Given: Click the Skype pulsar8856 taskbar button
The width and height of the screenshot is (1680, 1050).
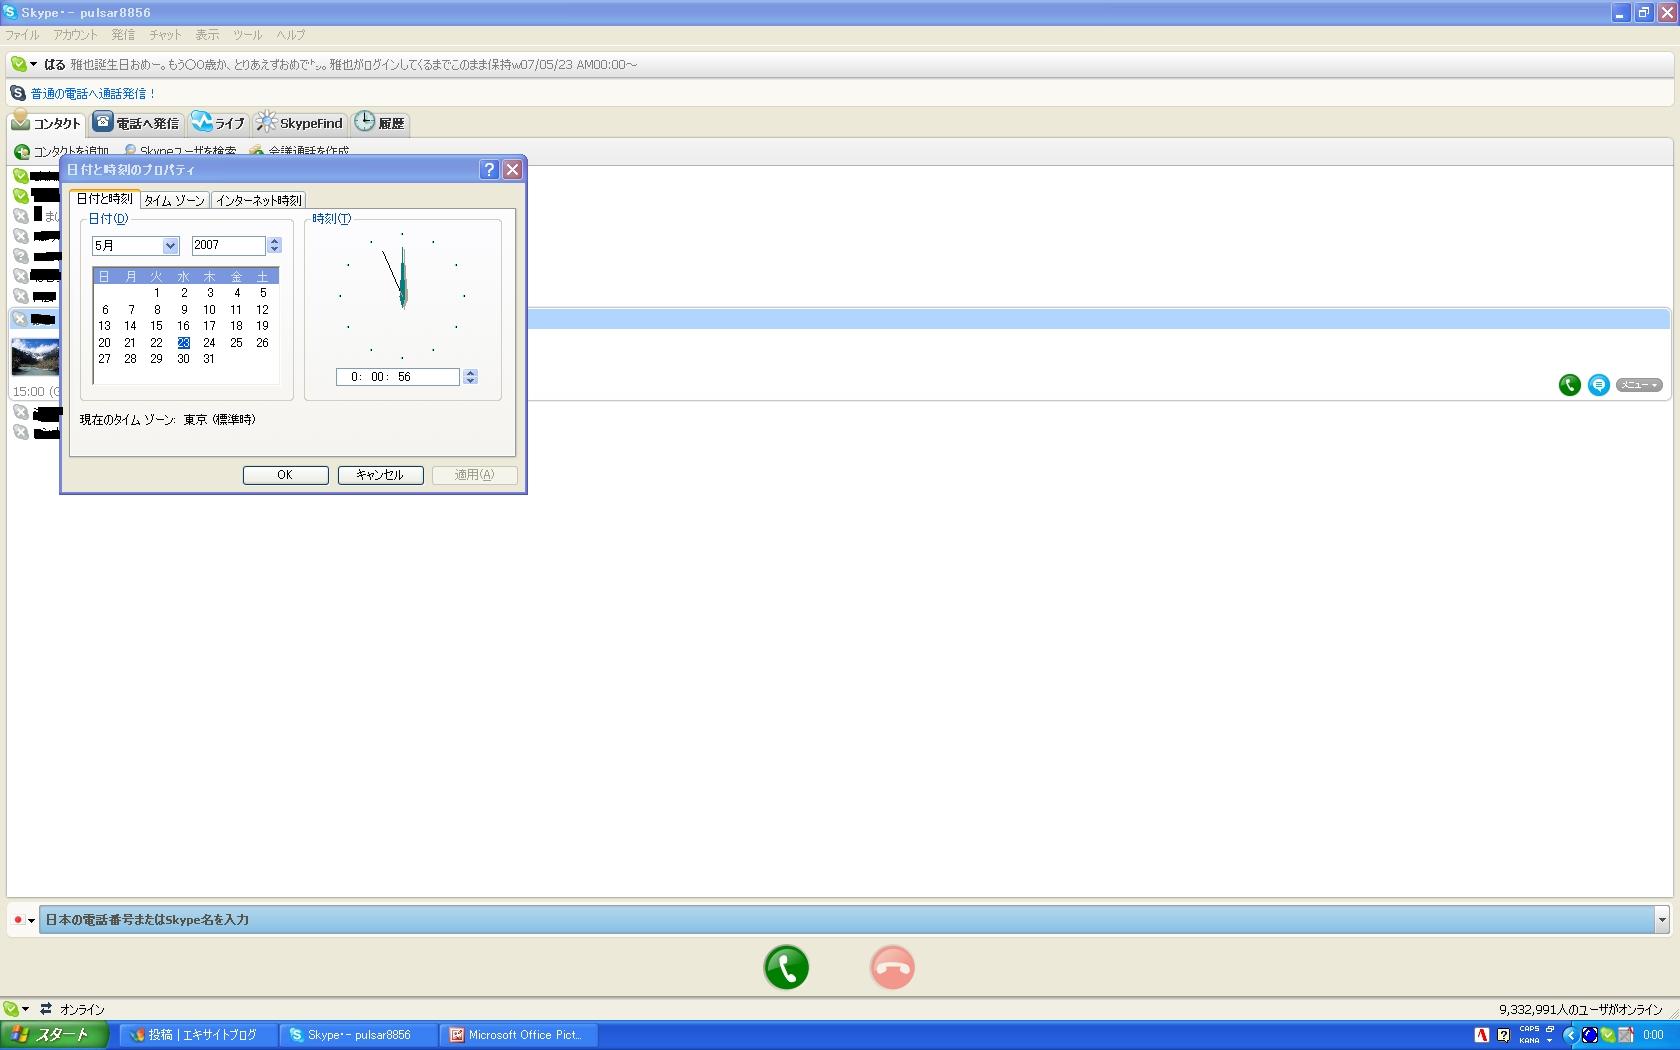Looking at the screenshot, I should point(358,1035).
